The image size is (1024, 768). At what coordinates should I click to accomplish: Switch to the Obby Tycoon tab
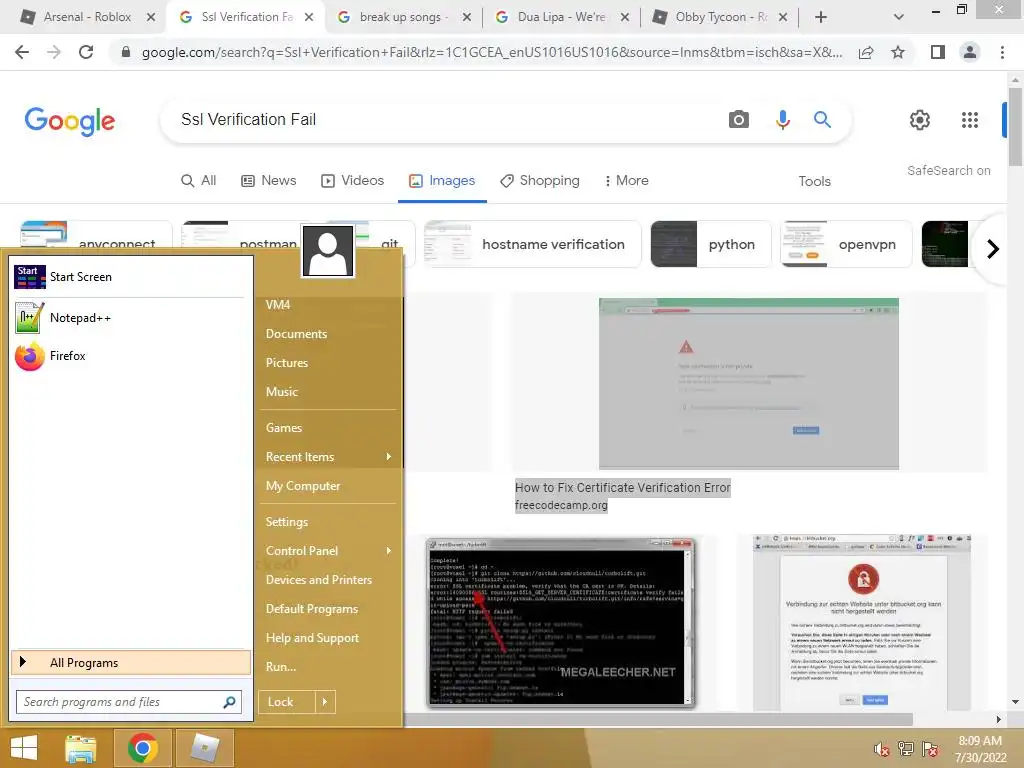coord(720,17)
